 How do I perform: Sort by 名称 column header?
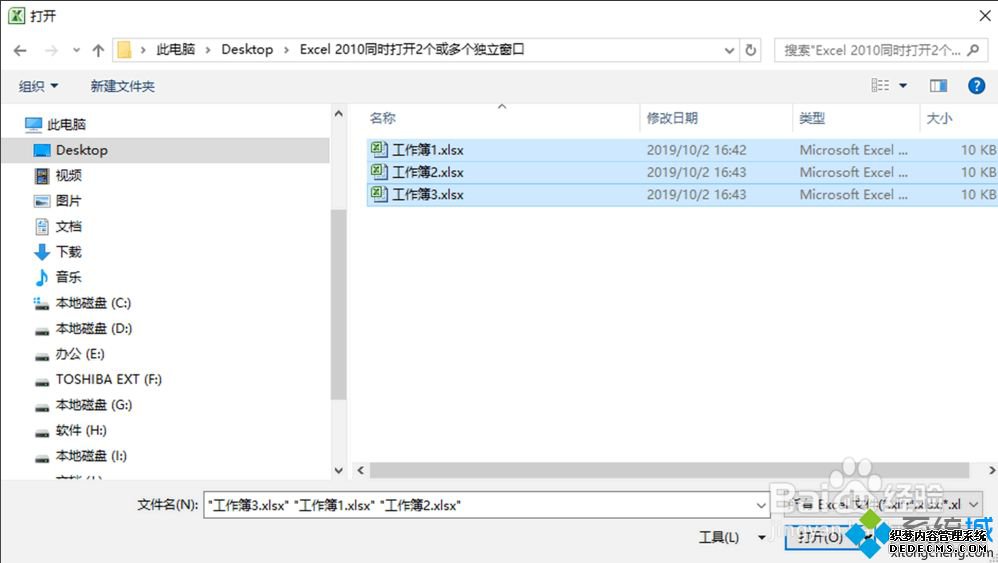point(383,118)
